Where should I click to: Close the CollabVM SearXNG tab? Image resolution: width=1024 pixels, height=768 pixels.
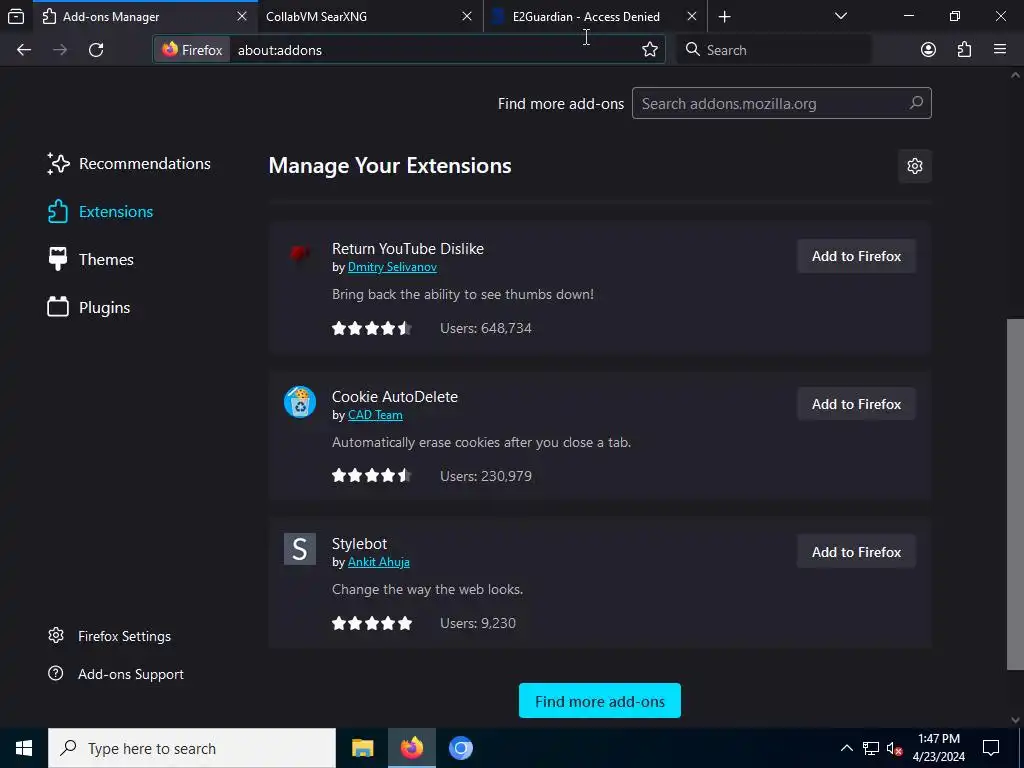467,16
